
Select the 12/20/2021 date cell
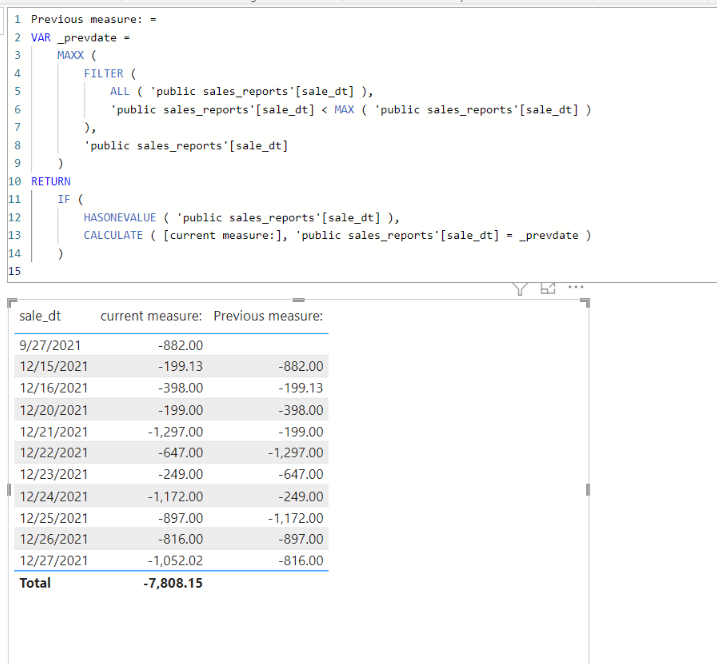coord(54,410)
